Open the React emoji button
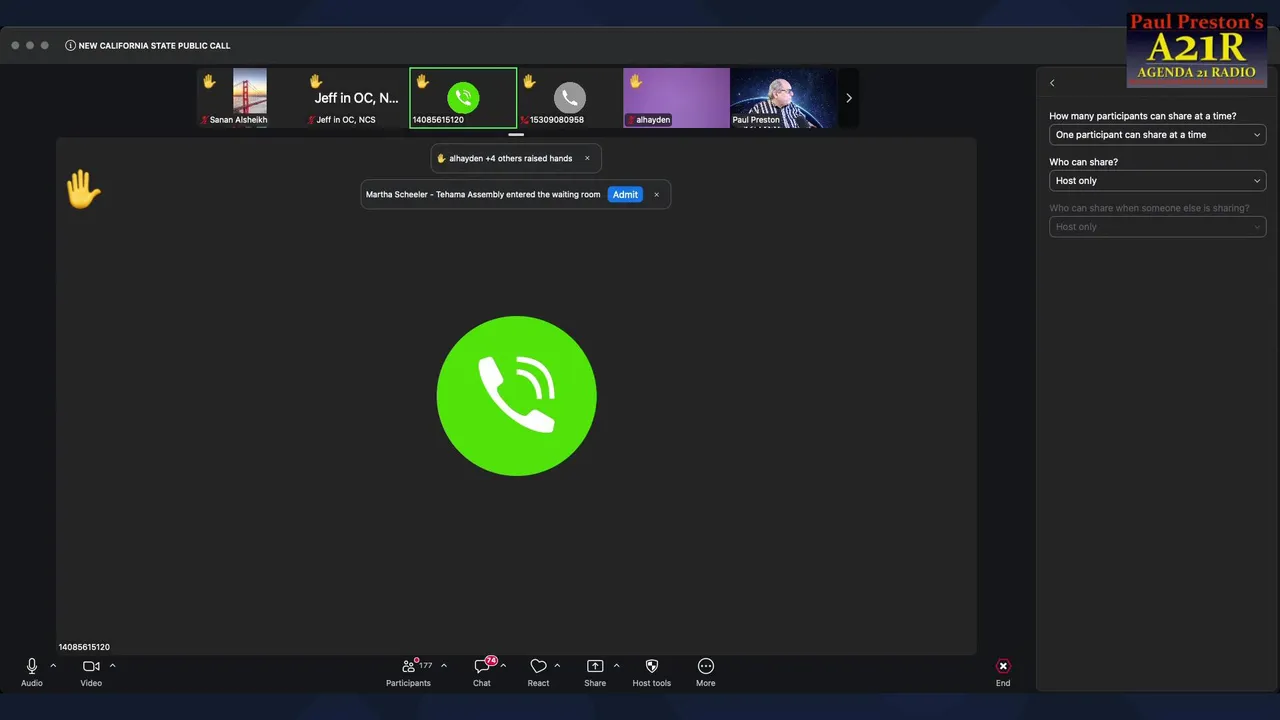 [x=538, y=672]
